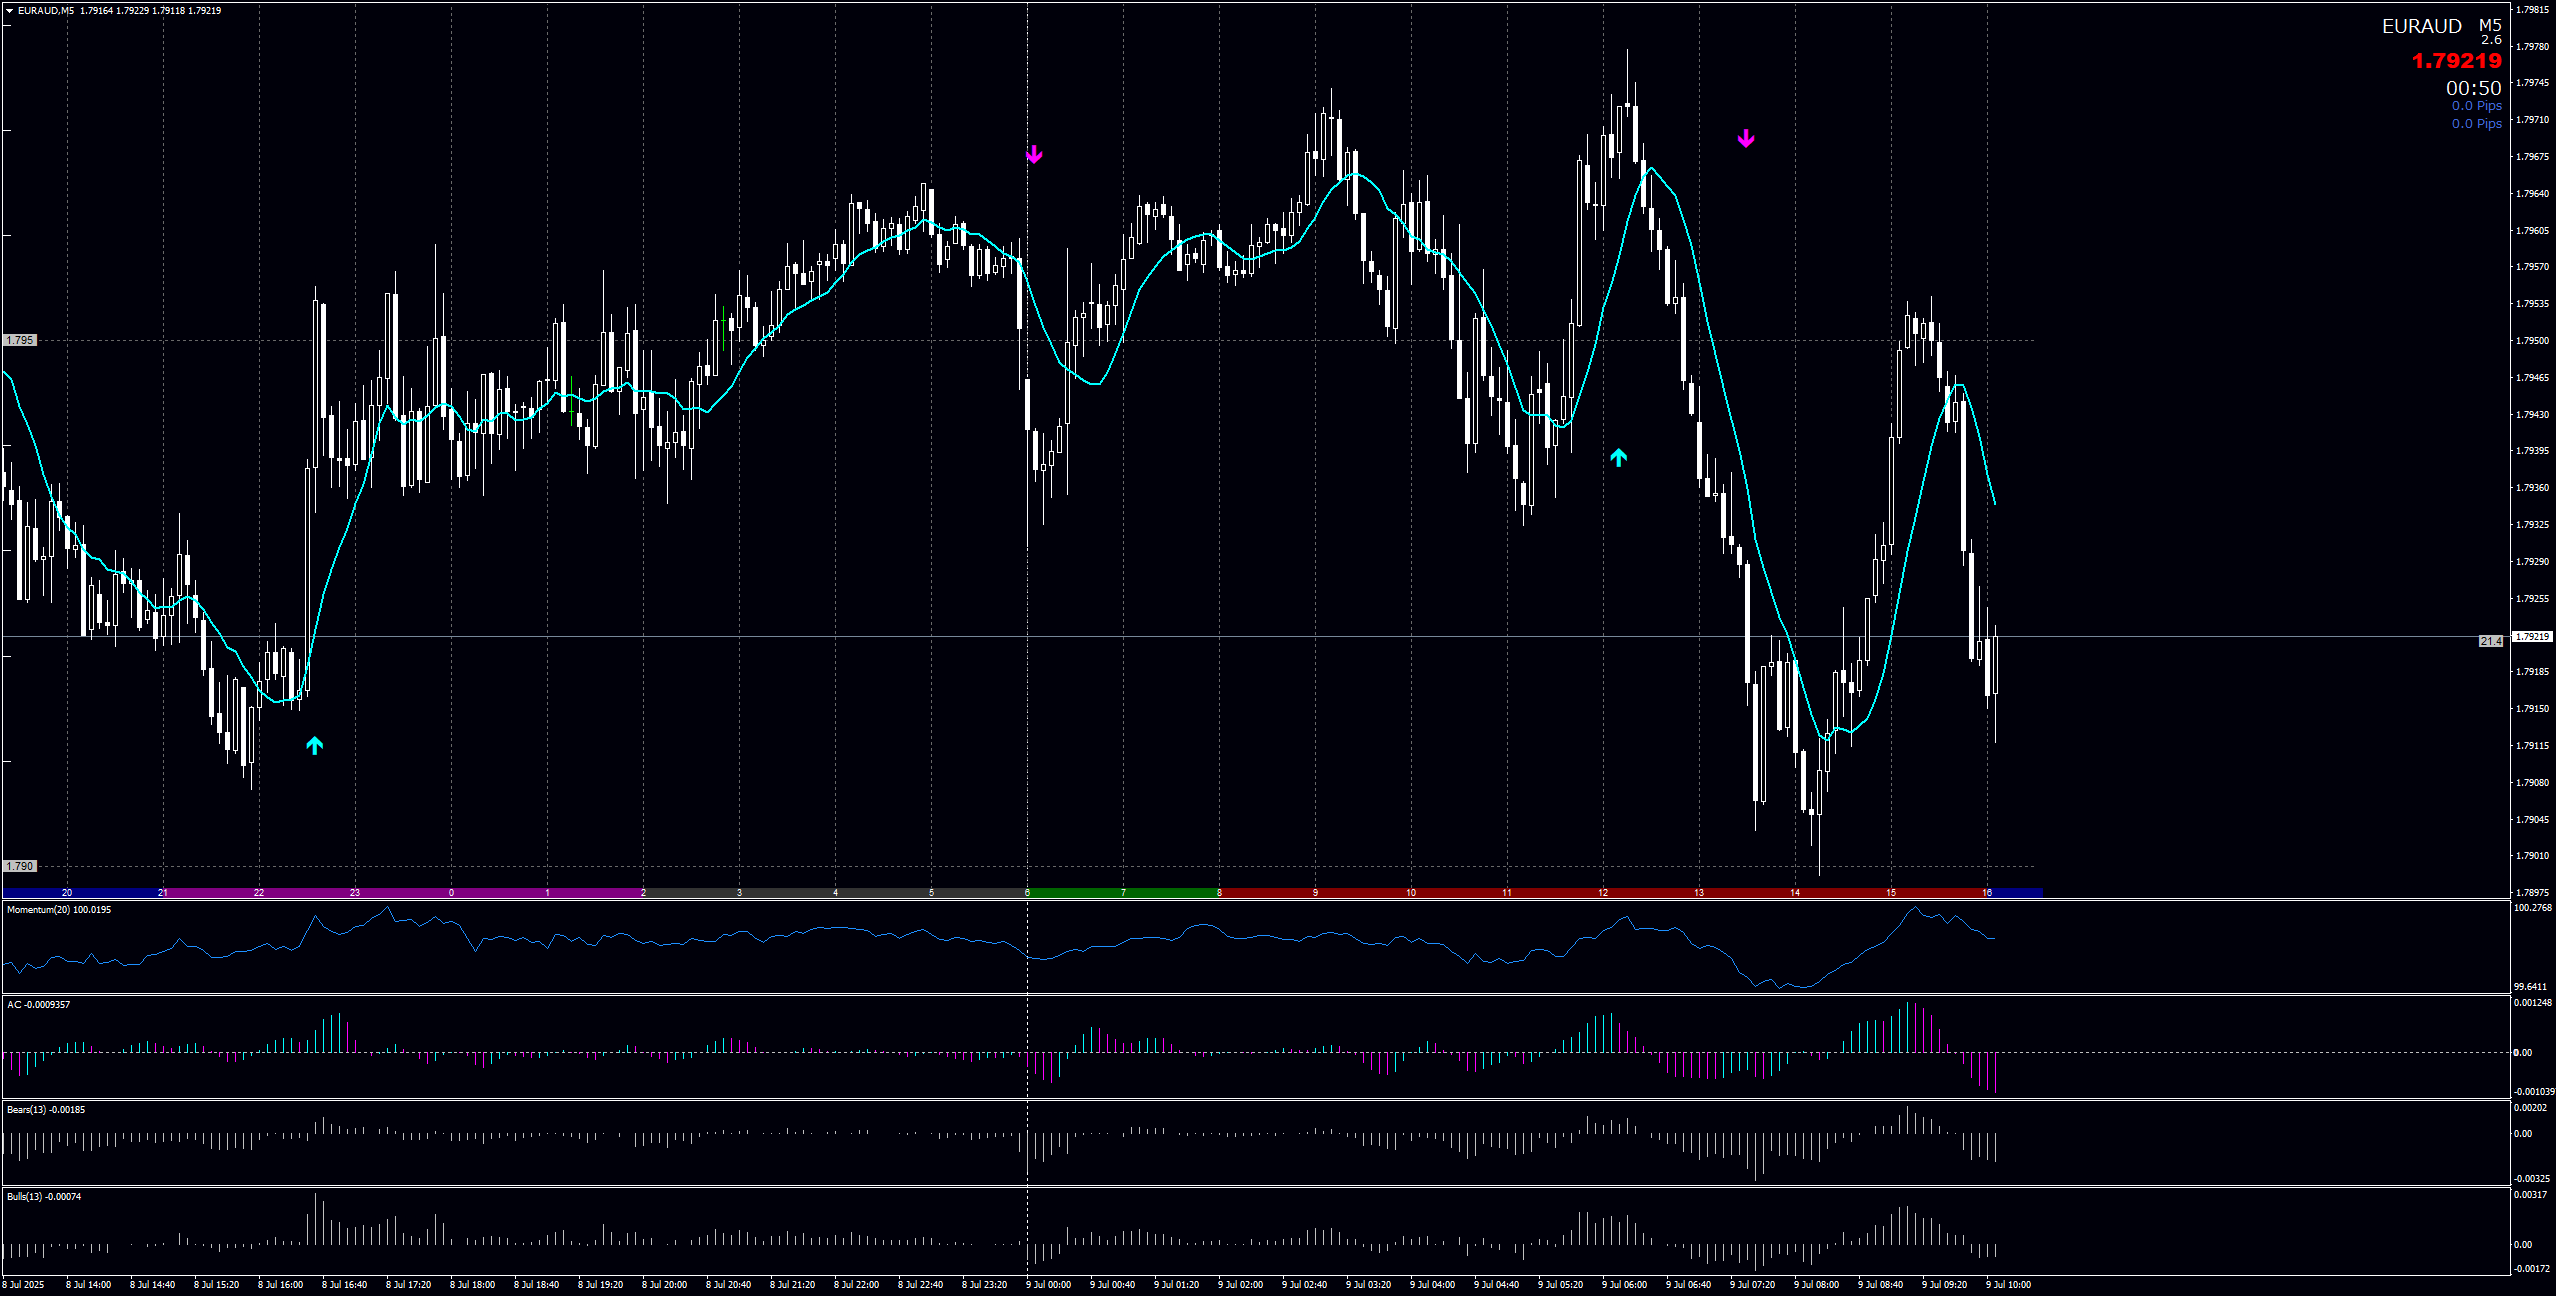Click the -0.00172 Bulls scale value
The image size is (2556, 1296).
(2532, 1269)
